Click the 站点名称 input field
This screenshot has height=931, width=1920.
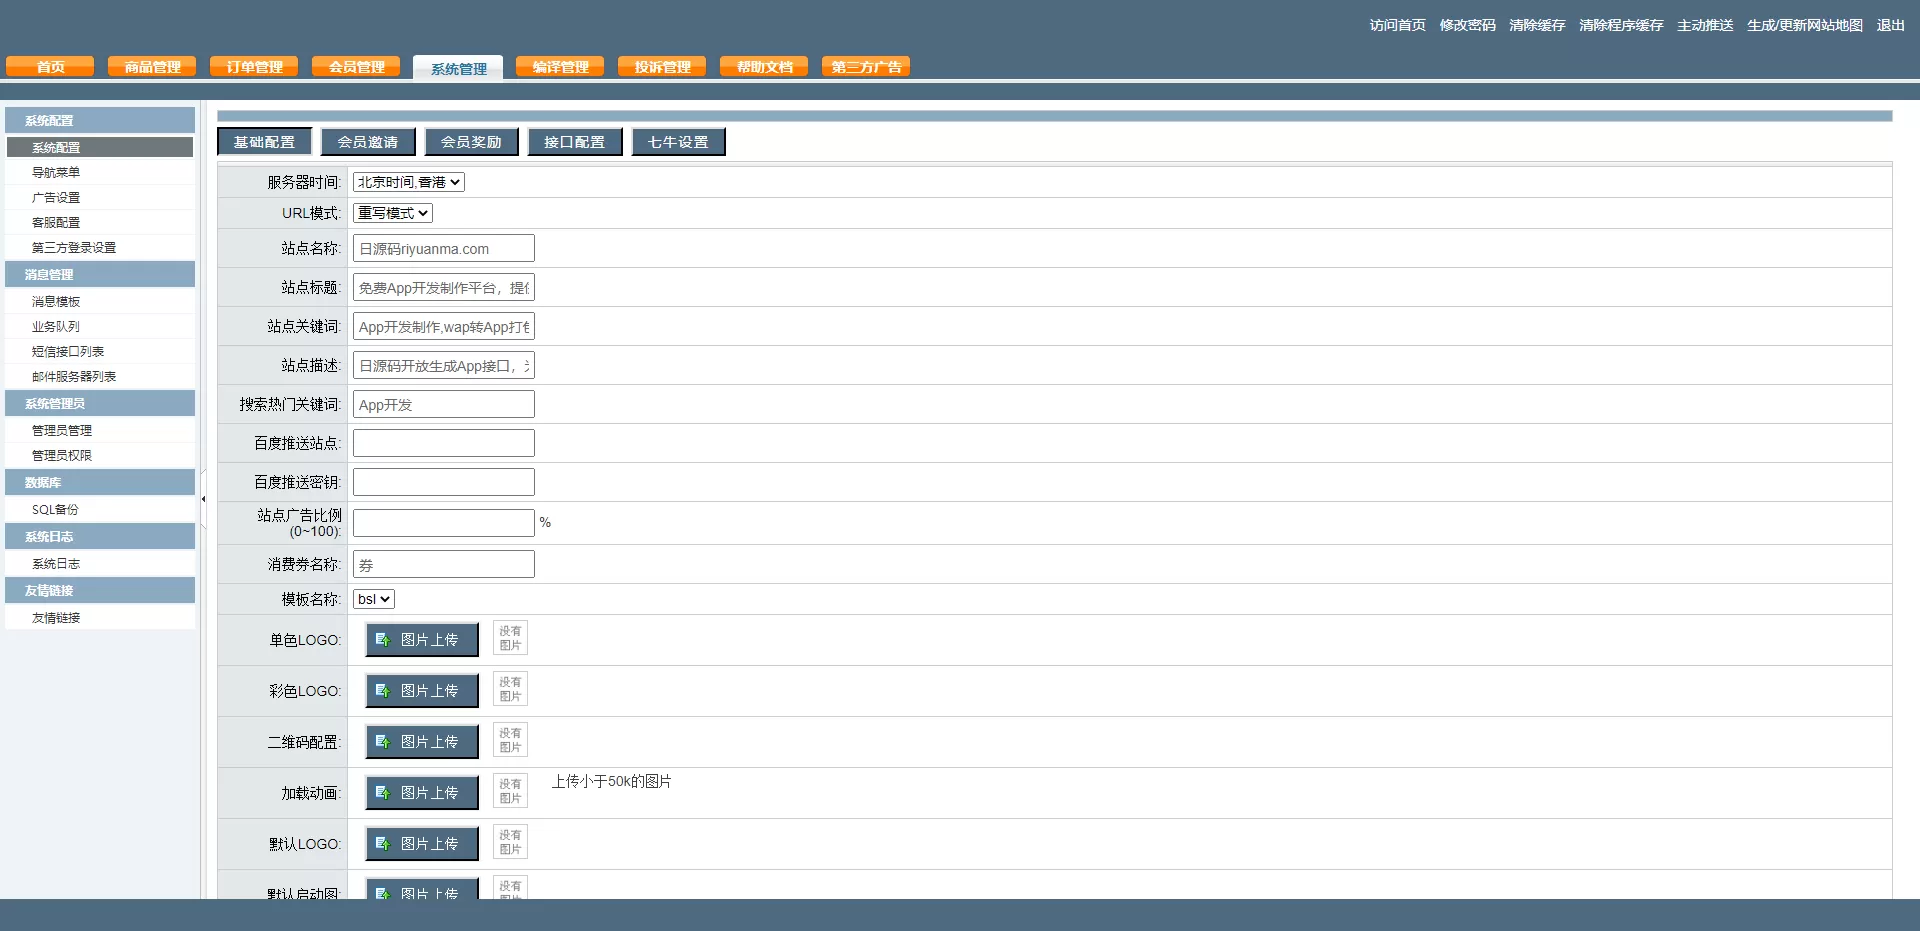pyautogui.click(x=443, y=249)
